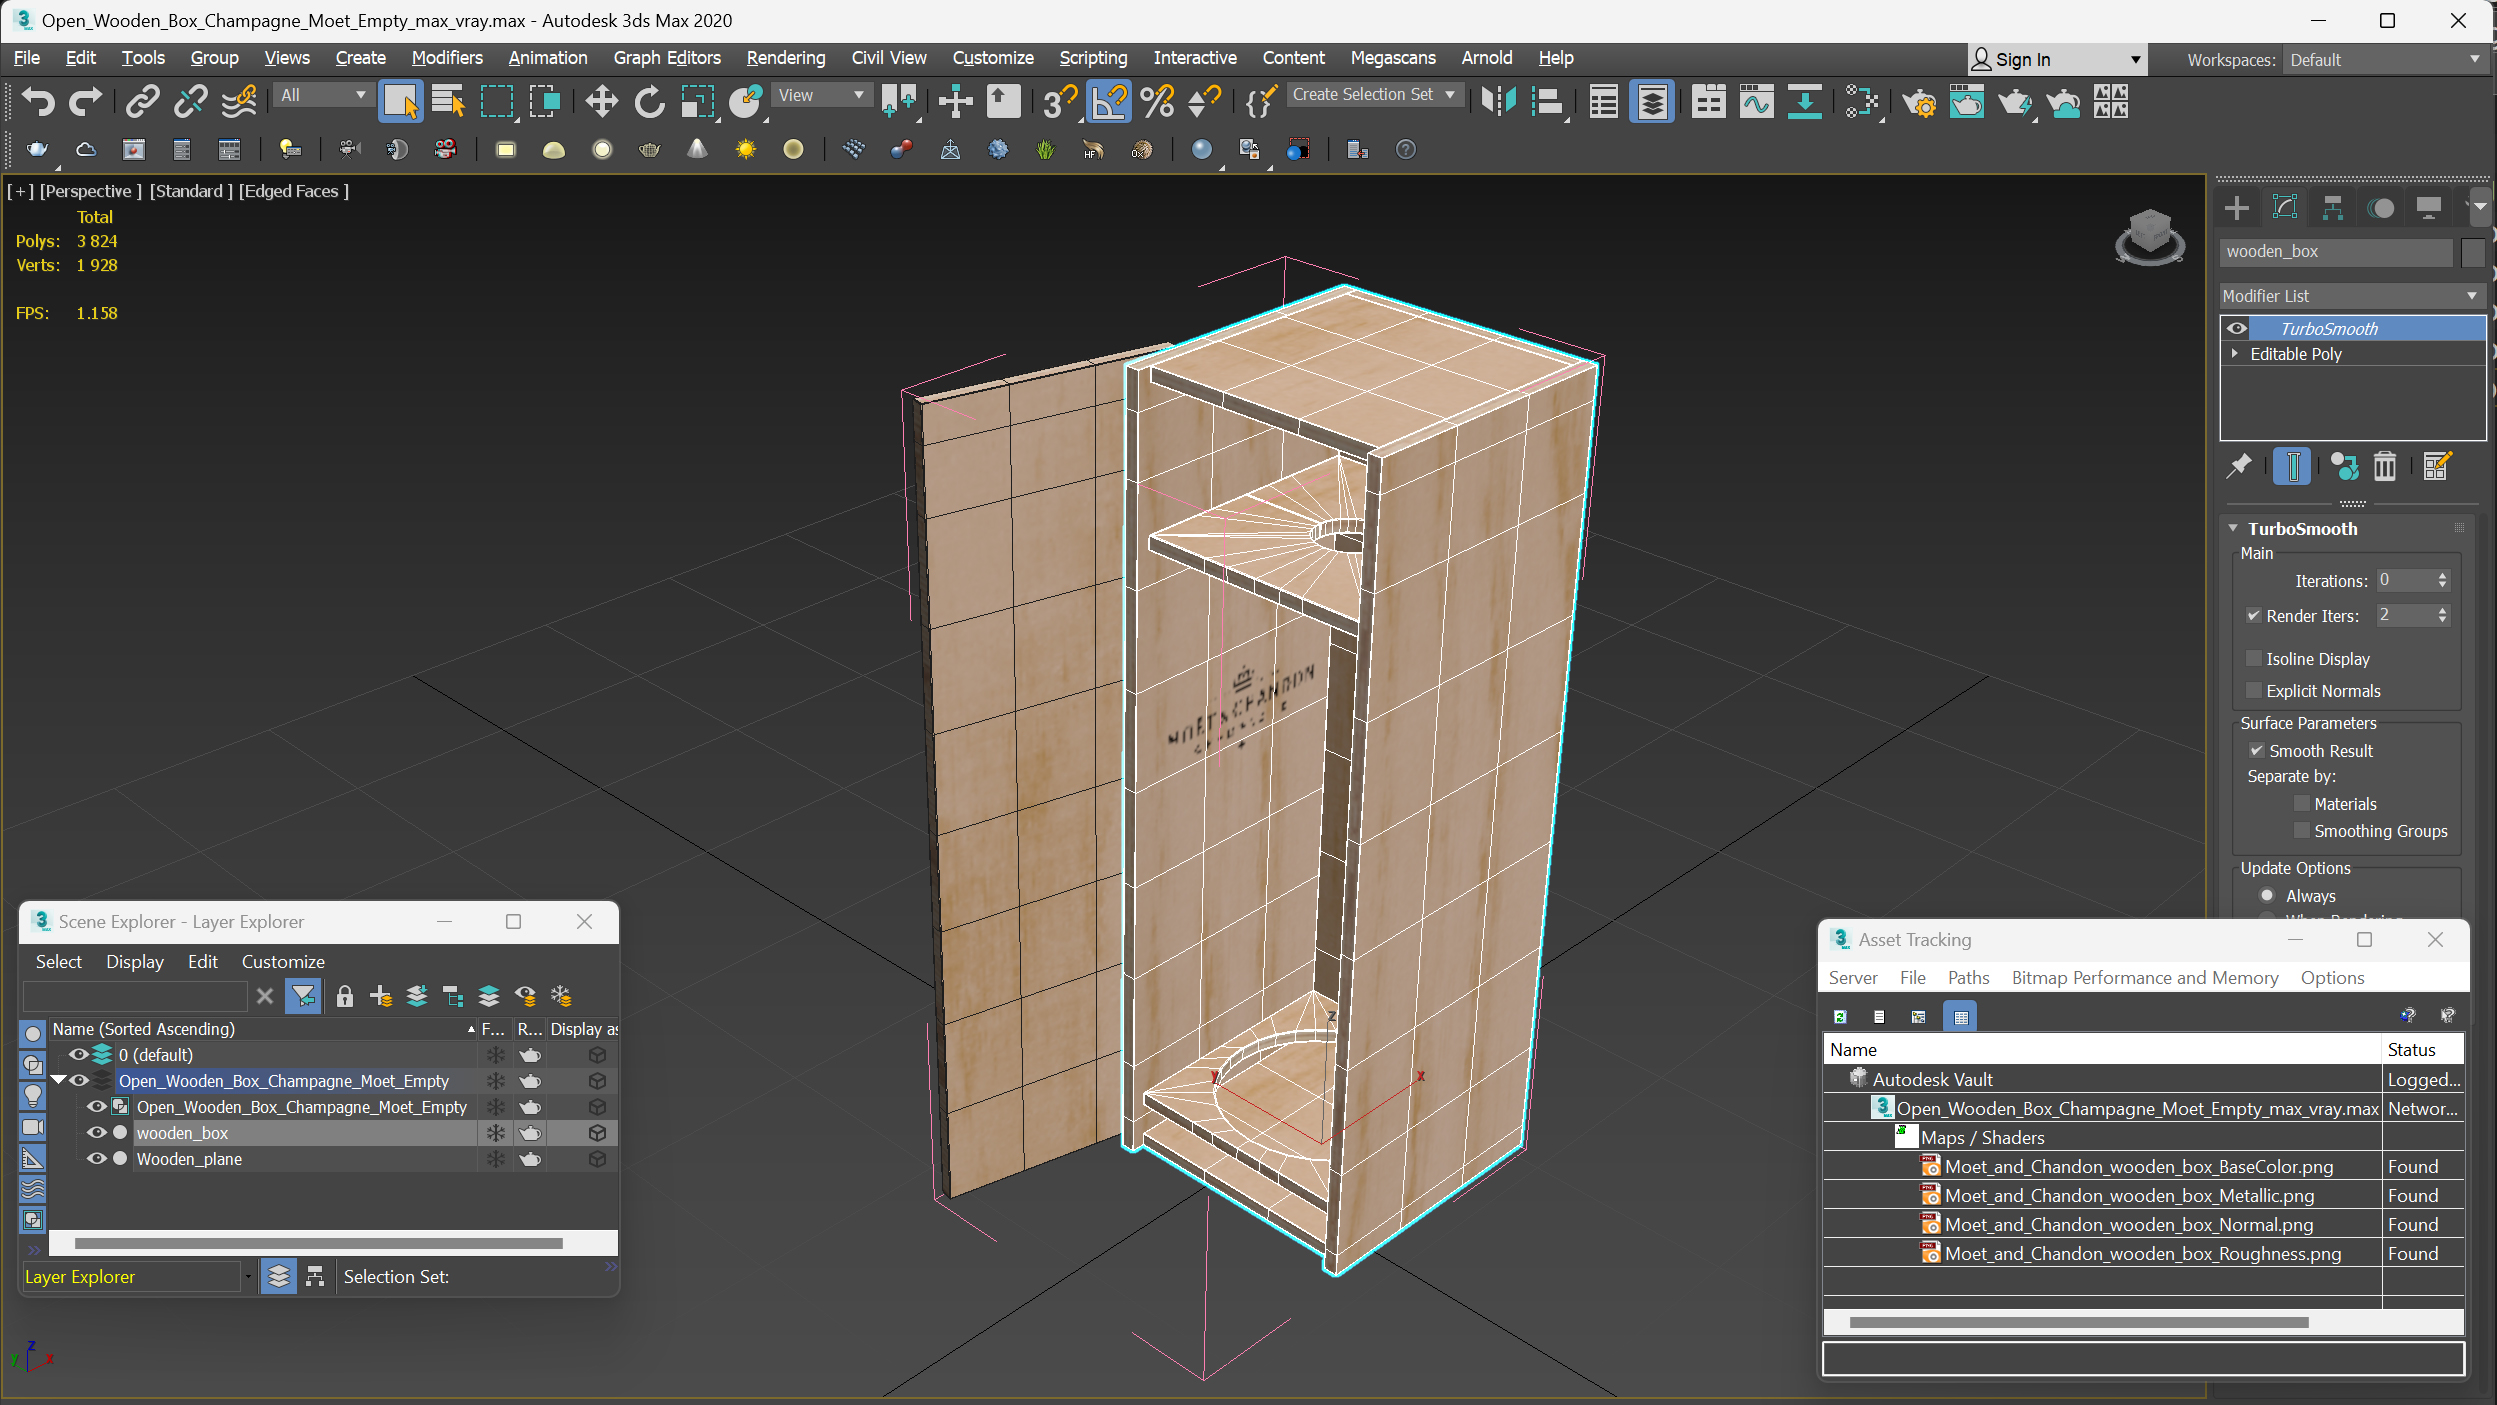Click the Name (Sorted Ascending) column header
The image size is (2497, 1405).
262,1029
